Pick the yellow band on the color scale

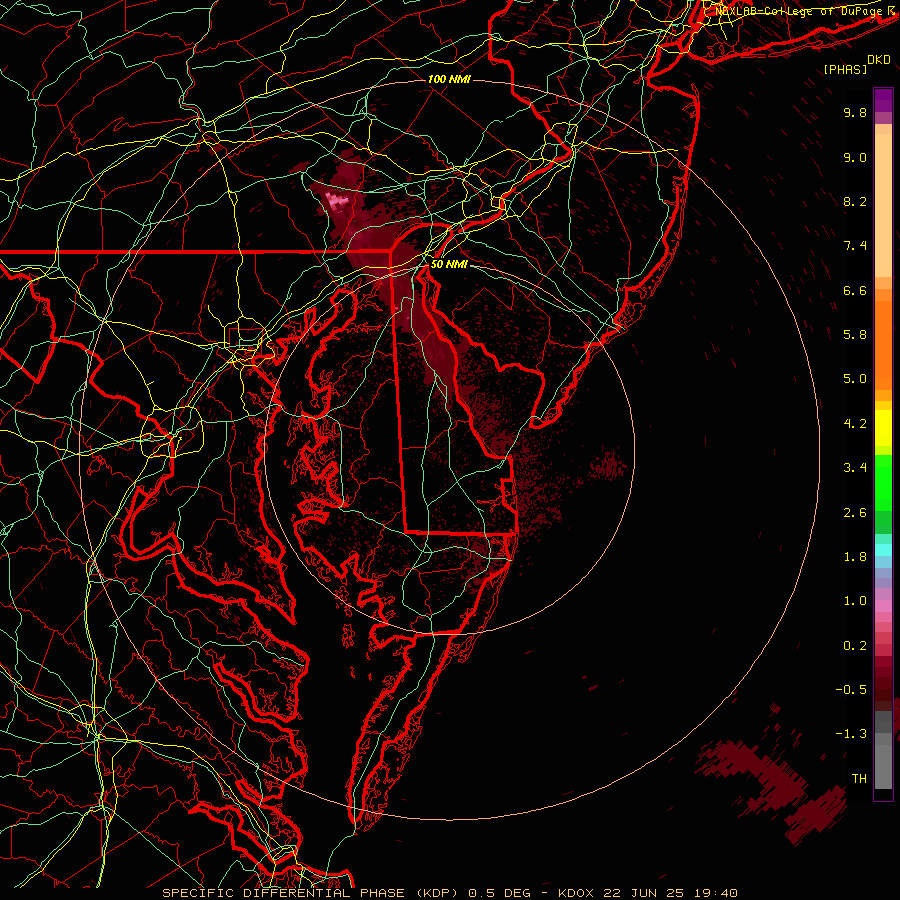point(883,428)
